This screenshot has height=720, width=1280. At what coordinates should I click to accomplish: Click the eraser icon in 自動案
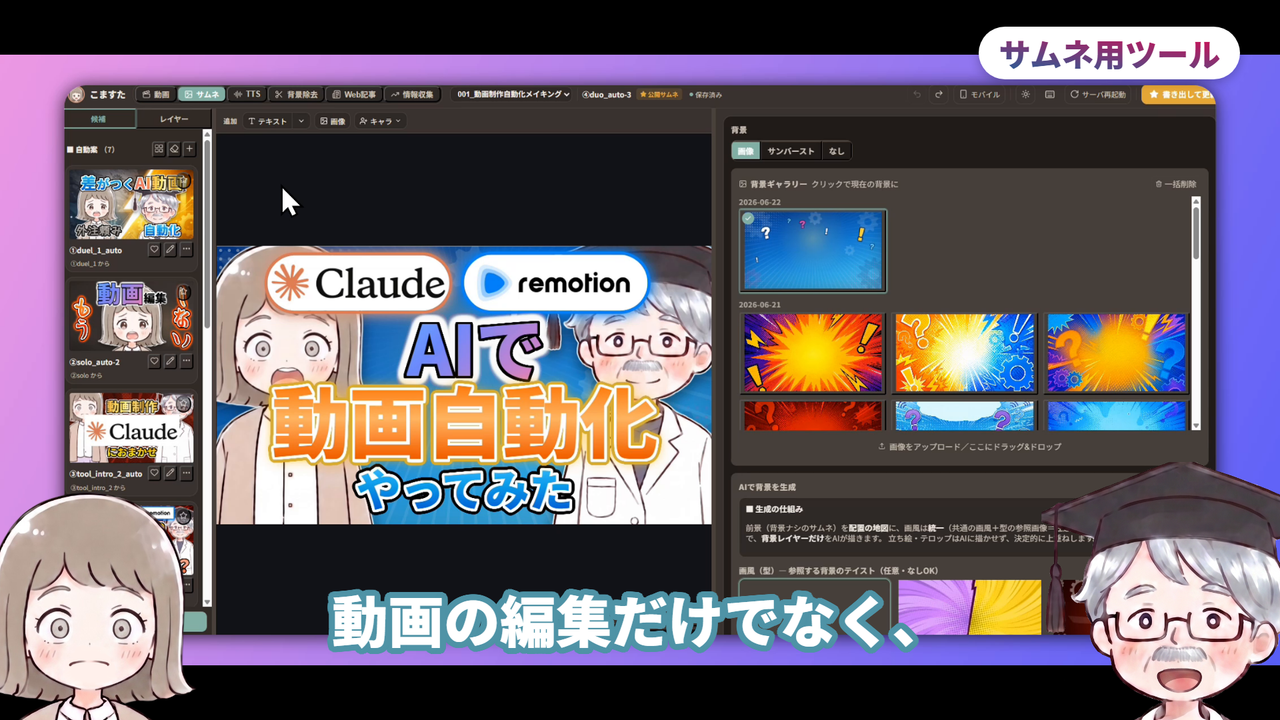(174, 149)
